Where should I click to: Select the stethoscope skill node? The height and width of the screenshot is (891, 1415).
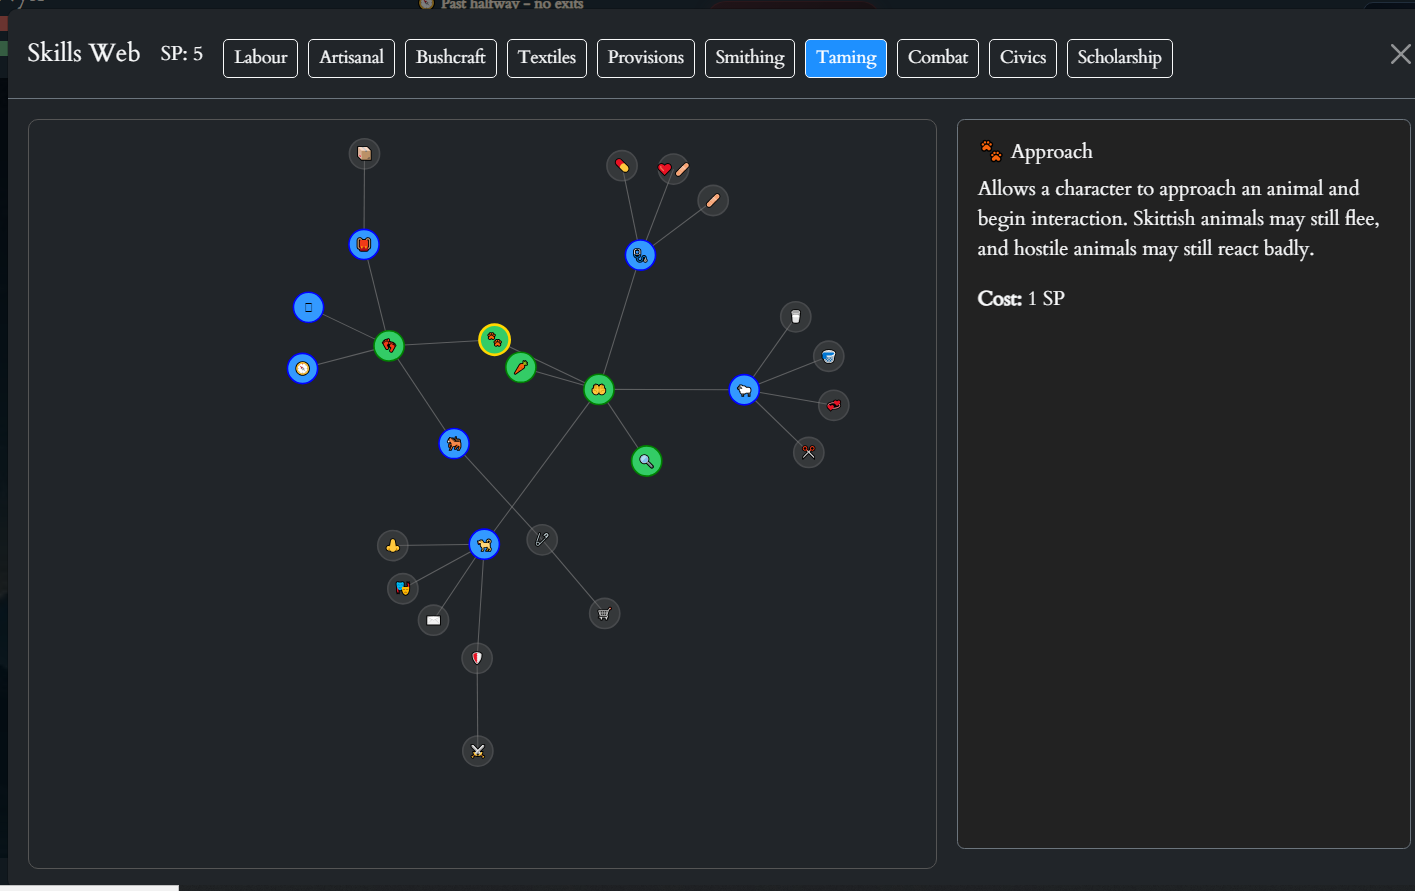[x=640, y=255]
